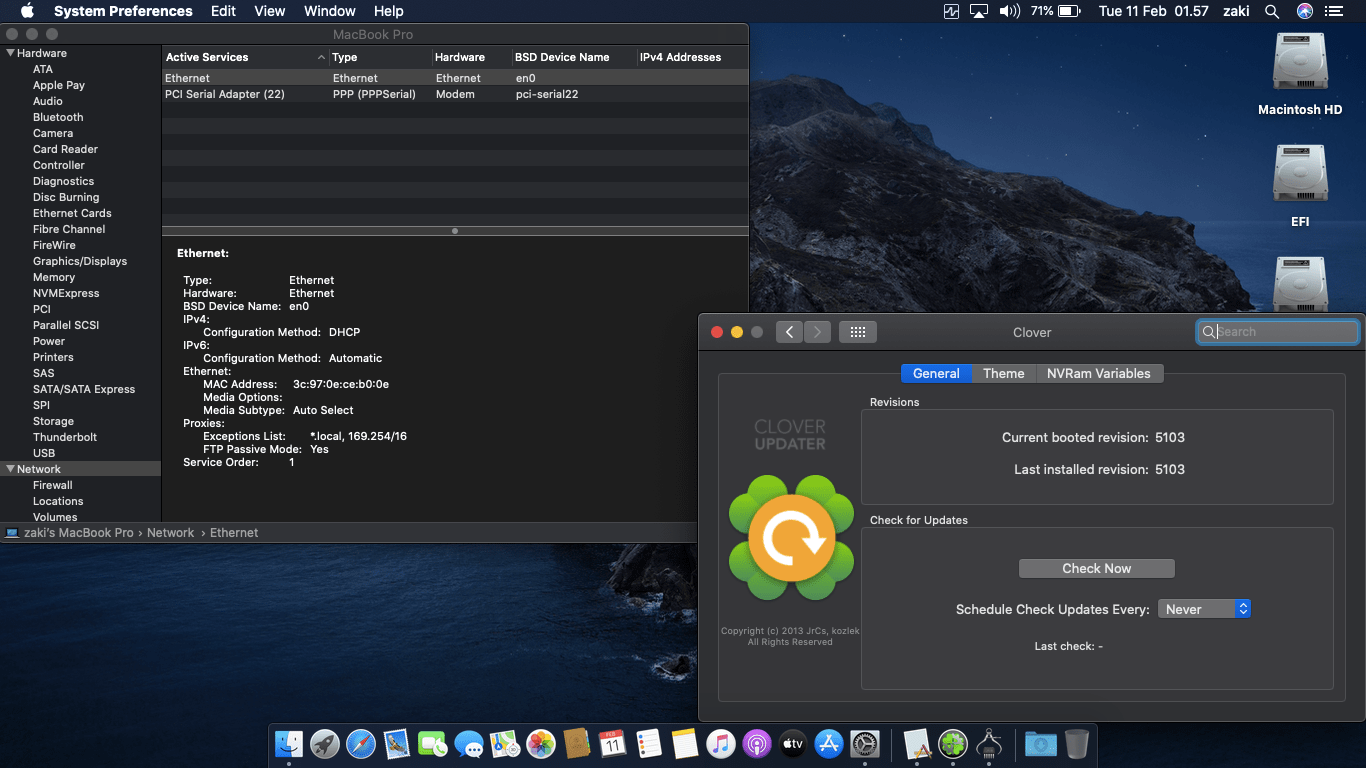Click the Spotlight search magnifier in menu bar
This screenshot has height=768, width=1366.
[x=1272, y=11]
